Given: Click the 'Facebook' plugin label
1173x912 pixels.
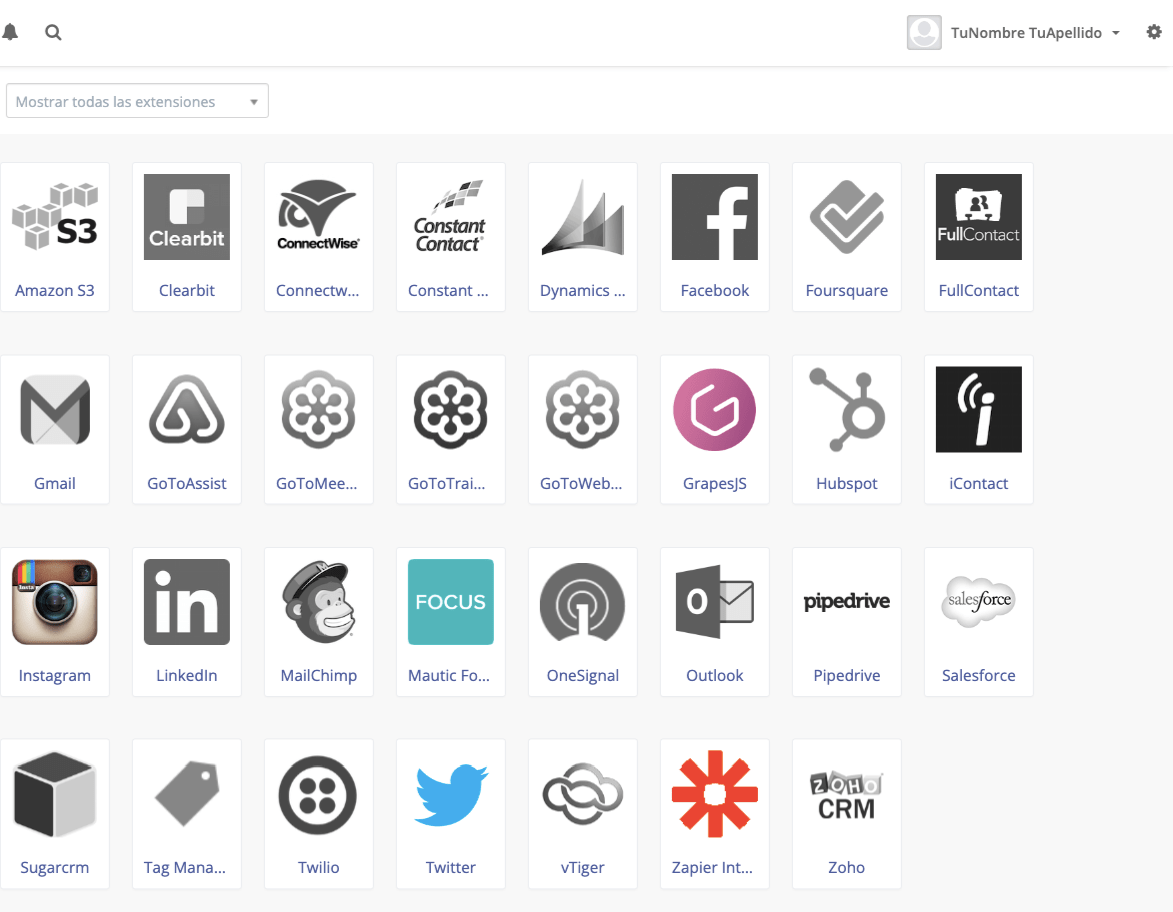Looking at the screenshot, I should click(714, 290).
